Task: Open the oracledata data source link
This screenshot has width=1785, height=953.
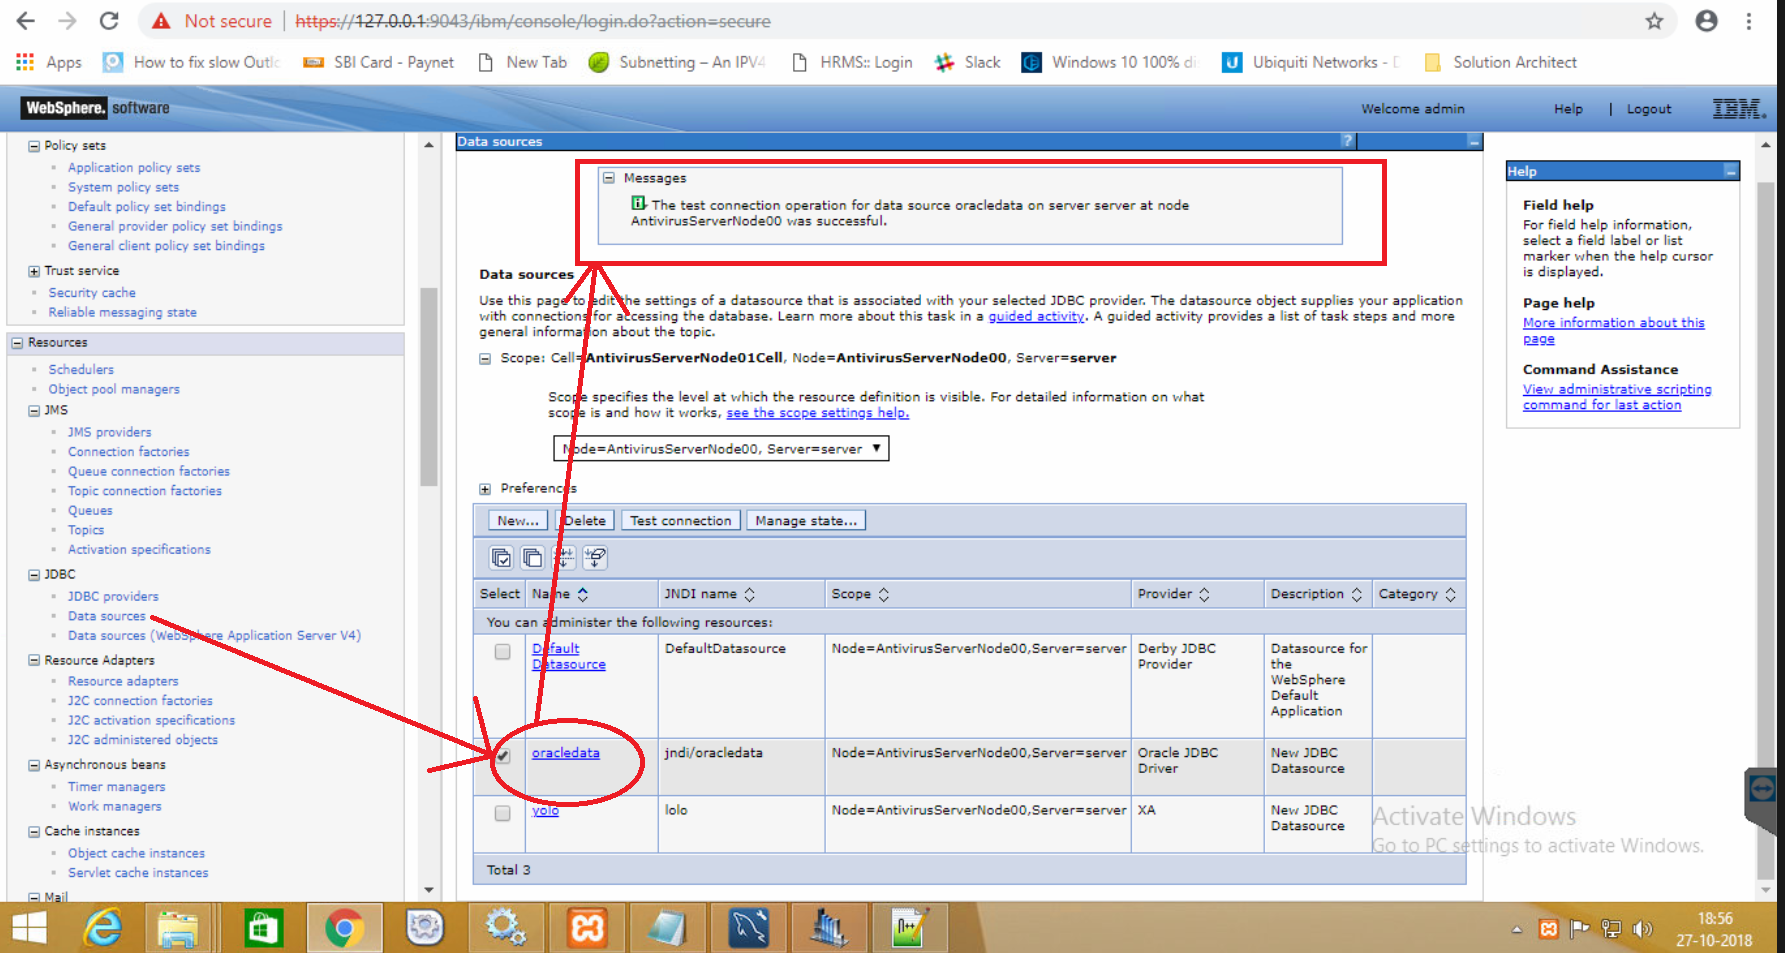Action: pos(566,753)
